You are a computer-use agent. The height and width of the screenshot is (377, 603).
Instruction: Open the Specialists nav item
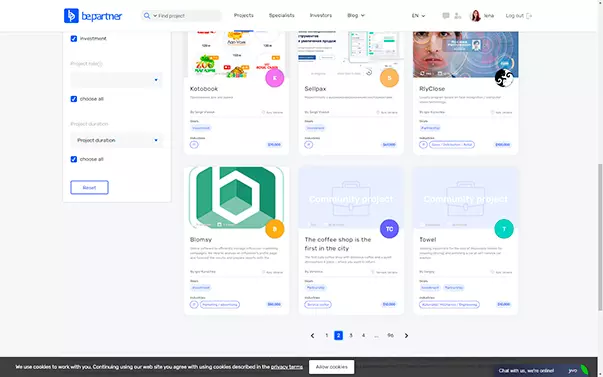[282, 15]
